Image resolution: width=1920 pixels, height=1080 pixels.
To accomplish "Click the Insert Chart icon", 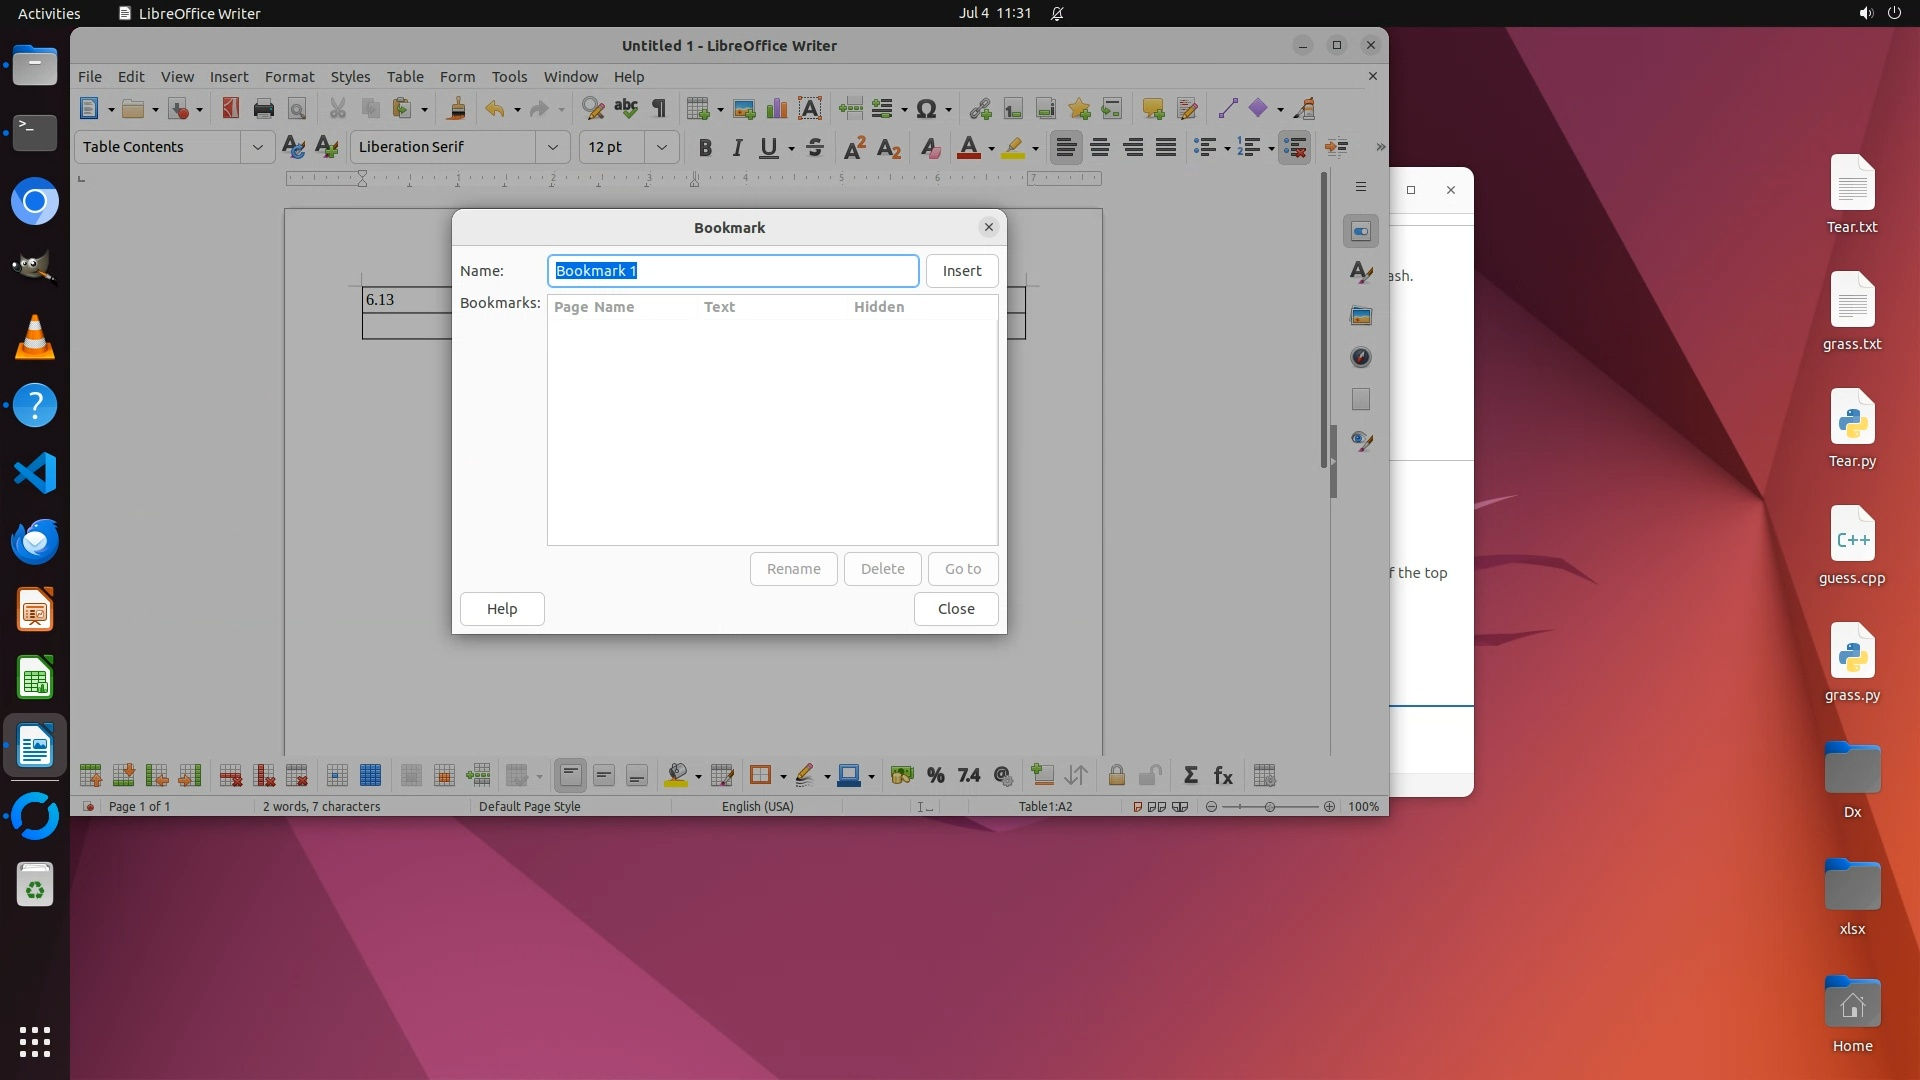I will tap(777, 109).
